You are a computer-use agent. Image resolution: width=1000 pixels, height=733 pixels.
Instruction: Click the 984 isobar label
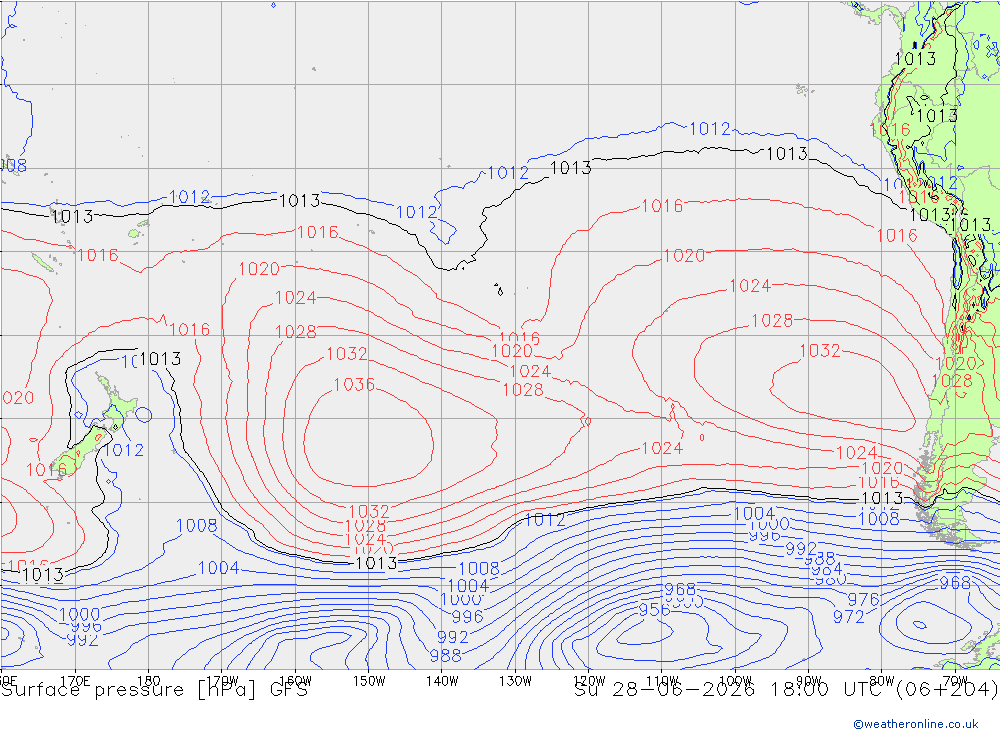point(827,569)
